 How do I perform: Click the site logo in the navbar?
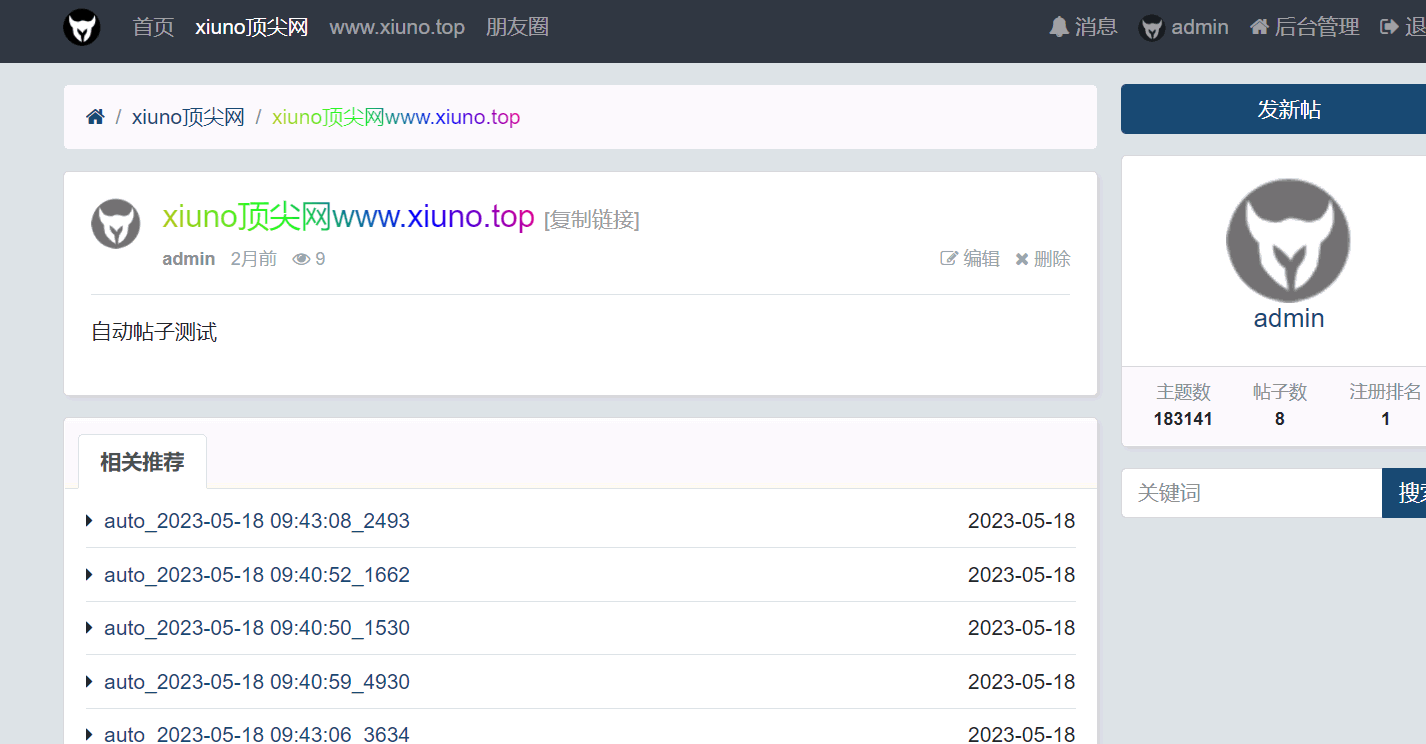tap(82, 27)
